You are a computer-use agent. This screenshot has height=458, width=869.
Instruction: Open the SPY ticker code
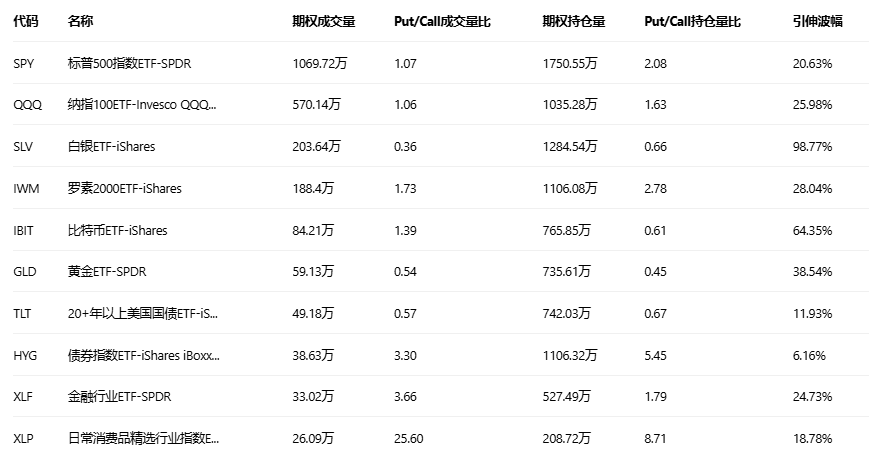pyautogui.click(x=24, y=63)
